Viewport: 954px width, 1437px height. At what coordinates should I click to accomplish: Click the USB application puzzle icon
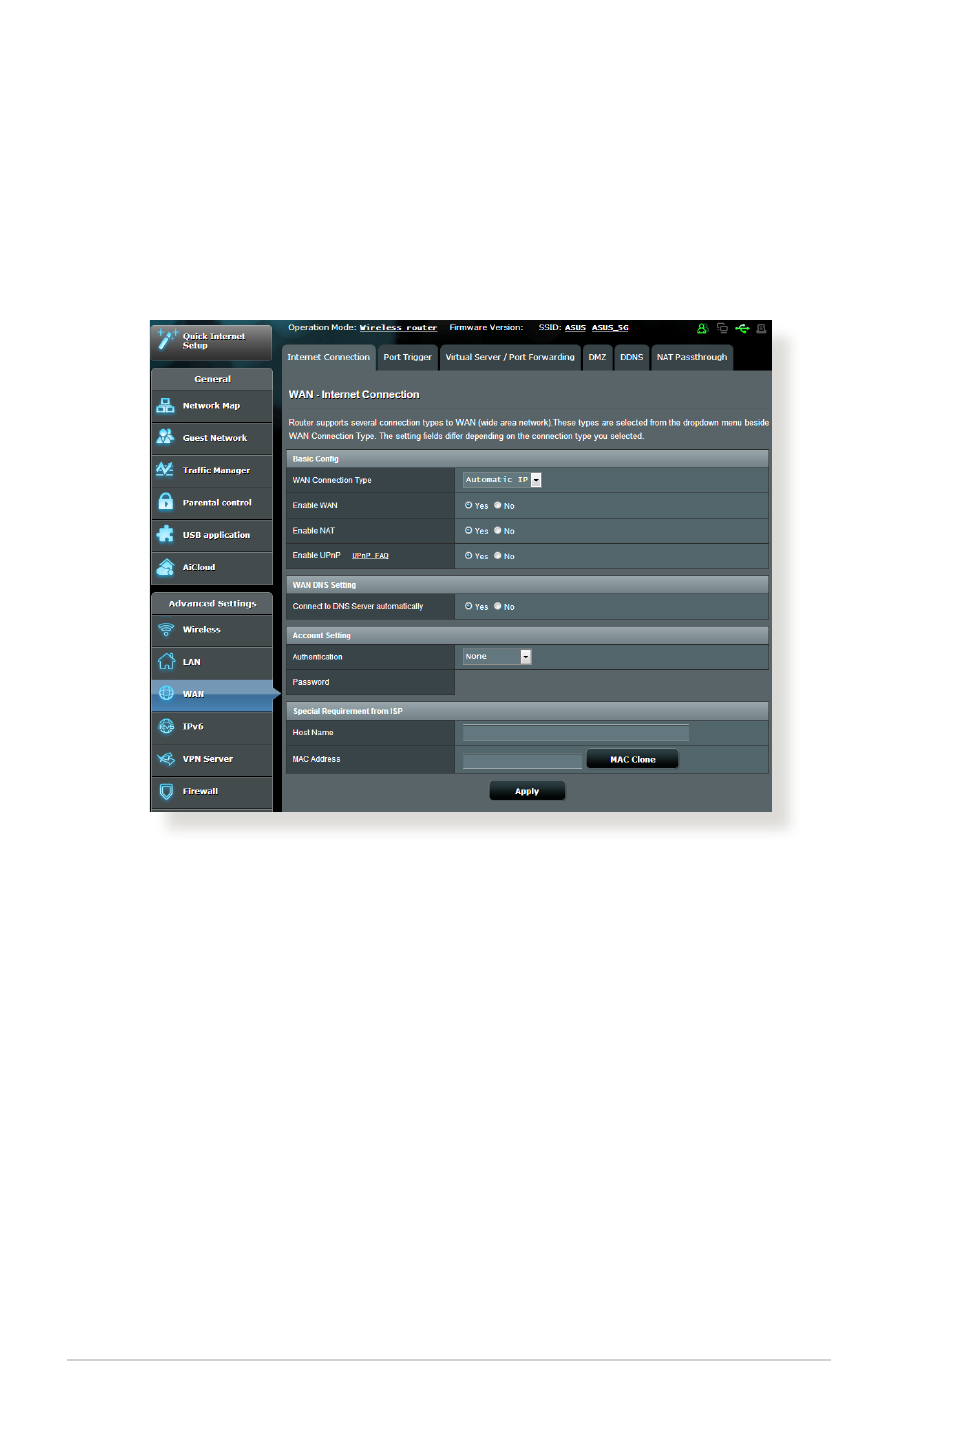(166, 534)
